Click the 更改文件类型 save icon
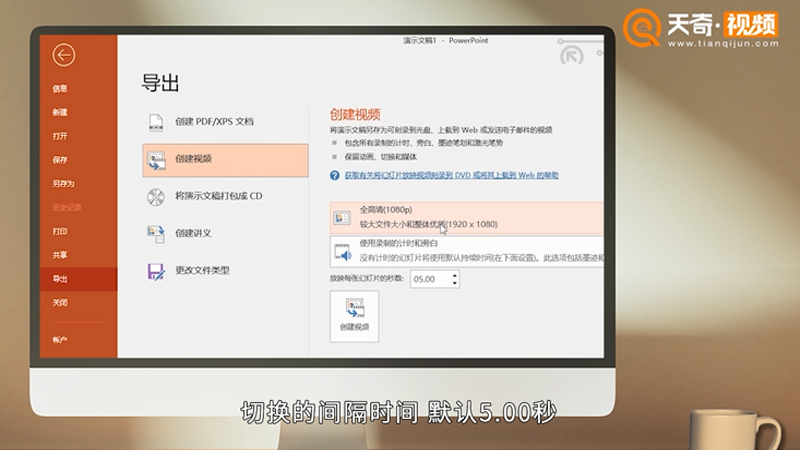The width and height of the screenshot is (800, 450). [x=156, y=271]
